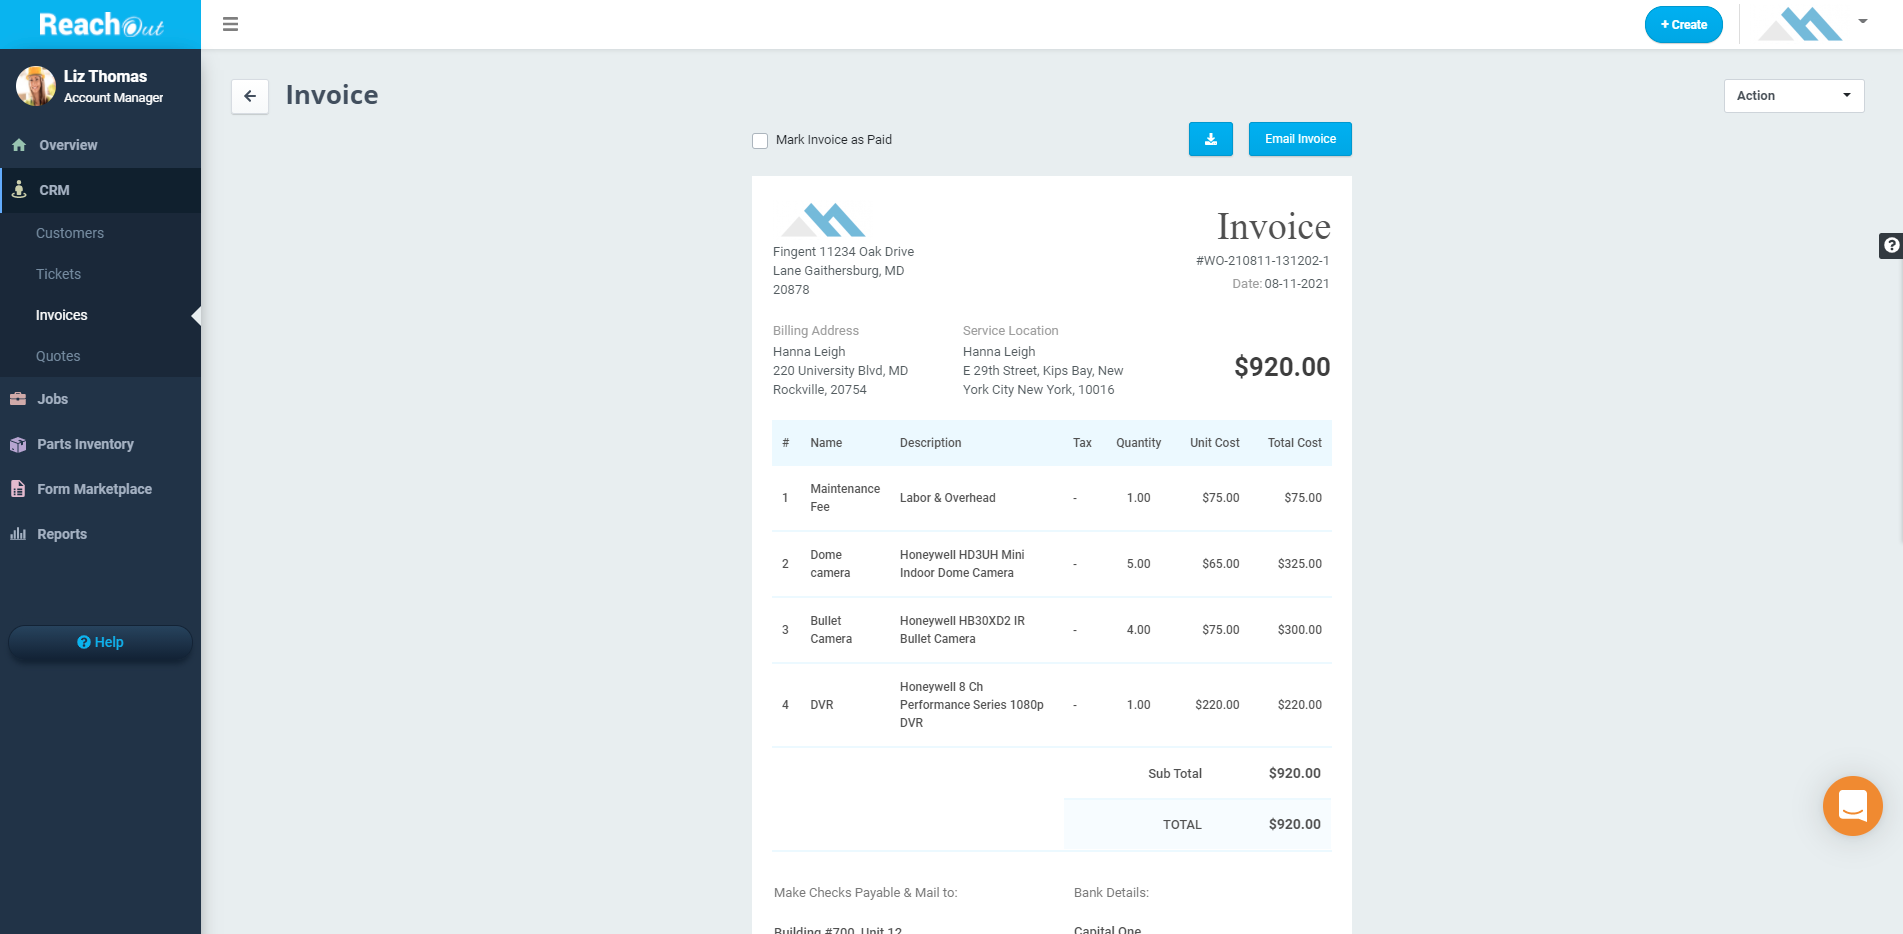
Task: Click the company logo in top bar
Action: (x=1800, y=24)
